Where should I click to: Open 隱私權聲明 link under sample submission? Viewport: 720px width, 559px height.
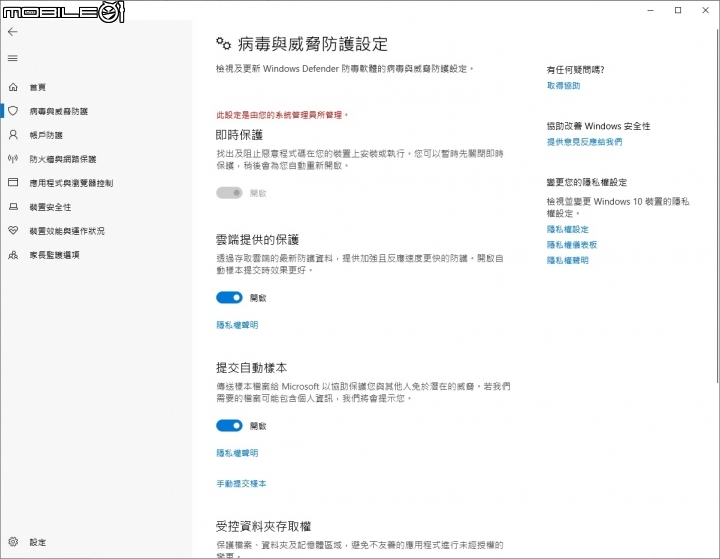click(237, 453)
